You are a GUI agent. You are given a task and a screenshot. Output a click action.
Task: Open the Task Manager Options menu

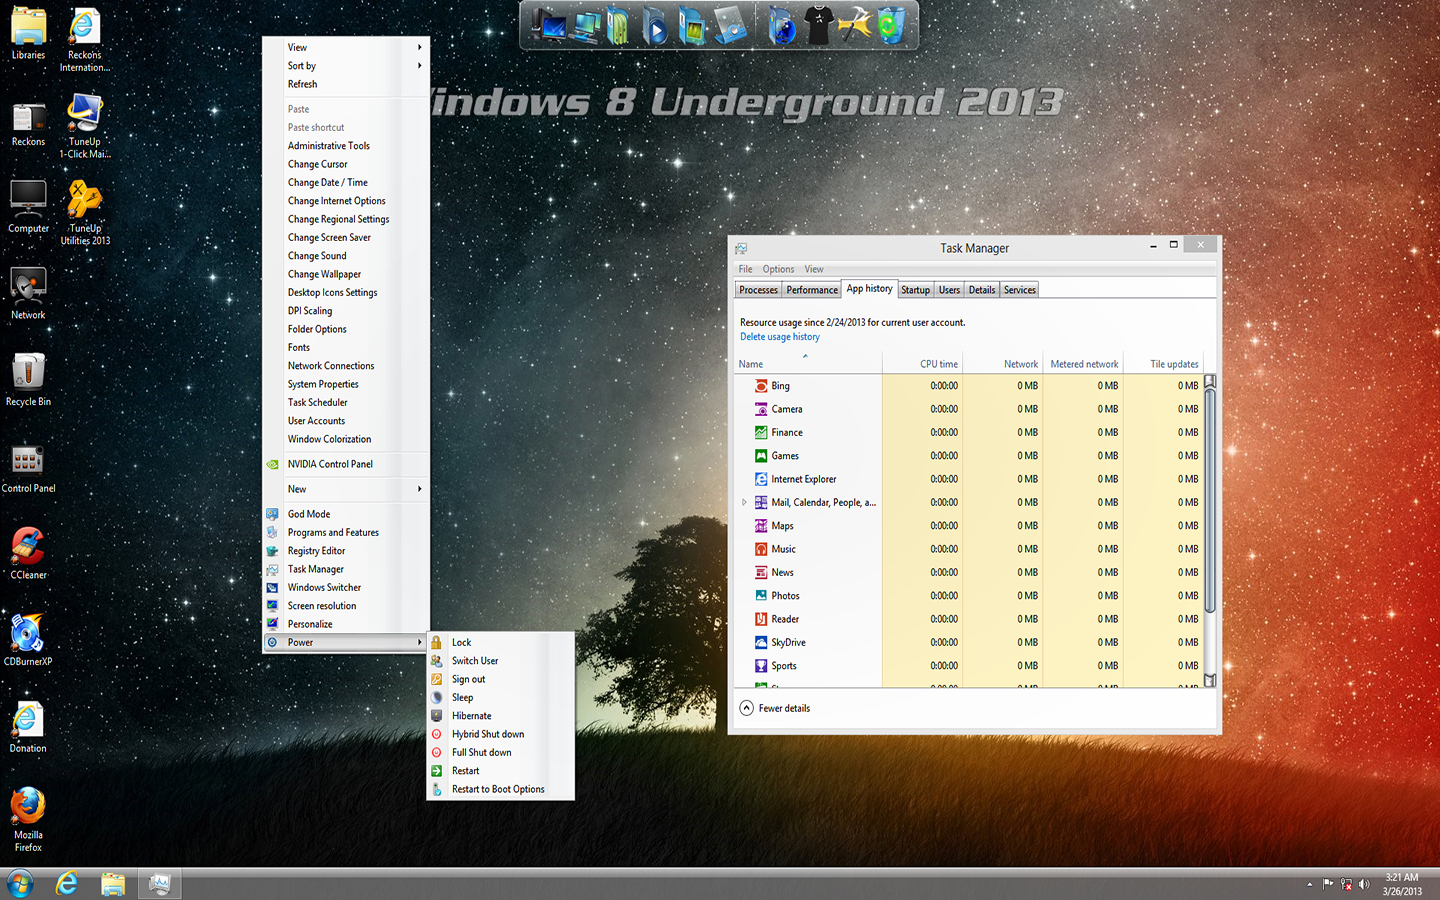(x=778, y=269)
